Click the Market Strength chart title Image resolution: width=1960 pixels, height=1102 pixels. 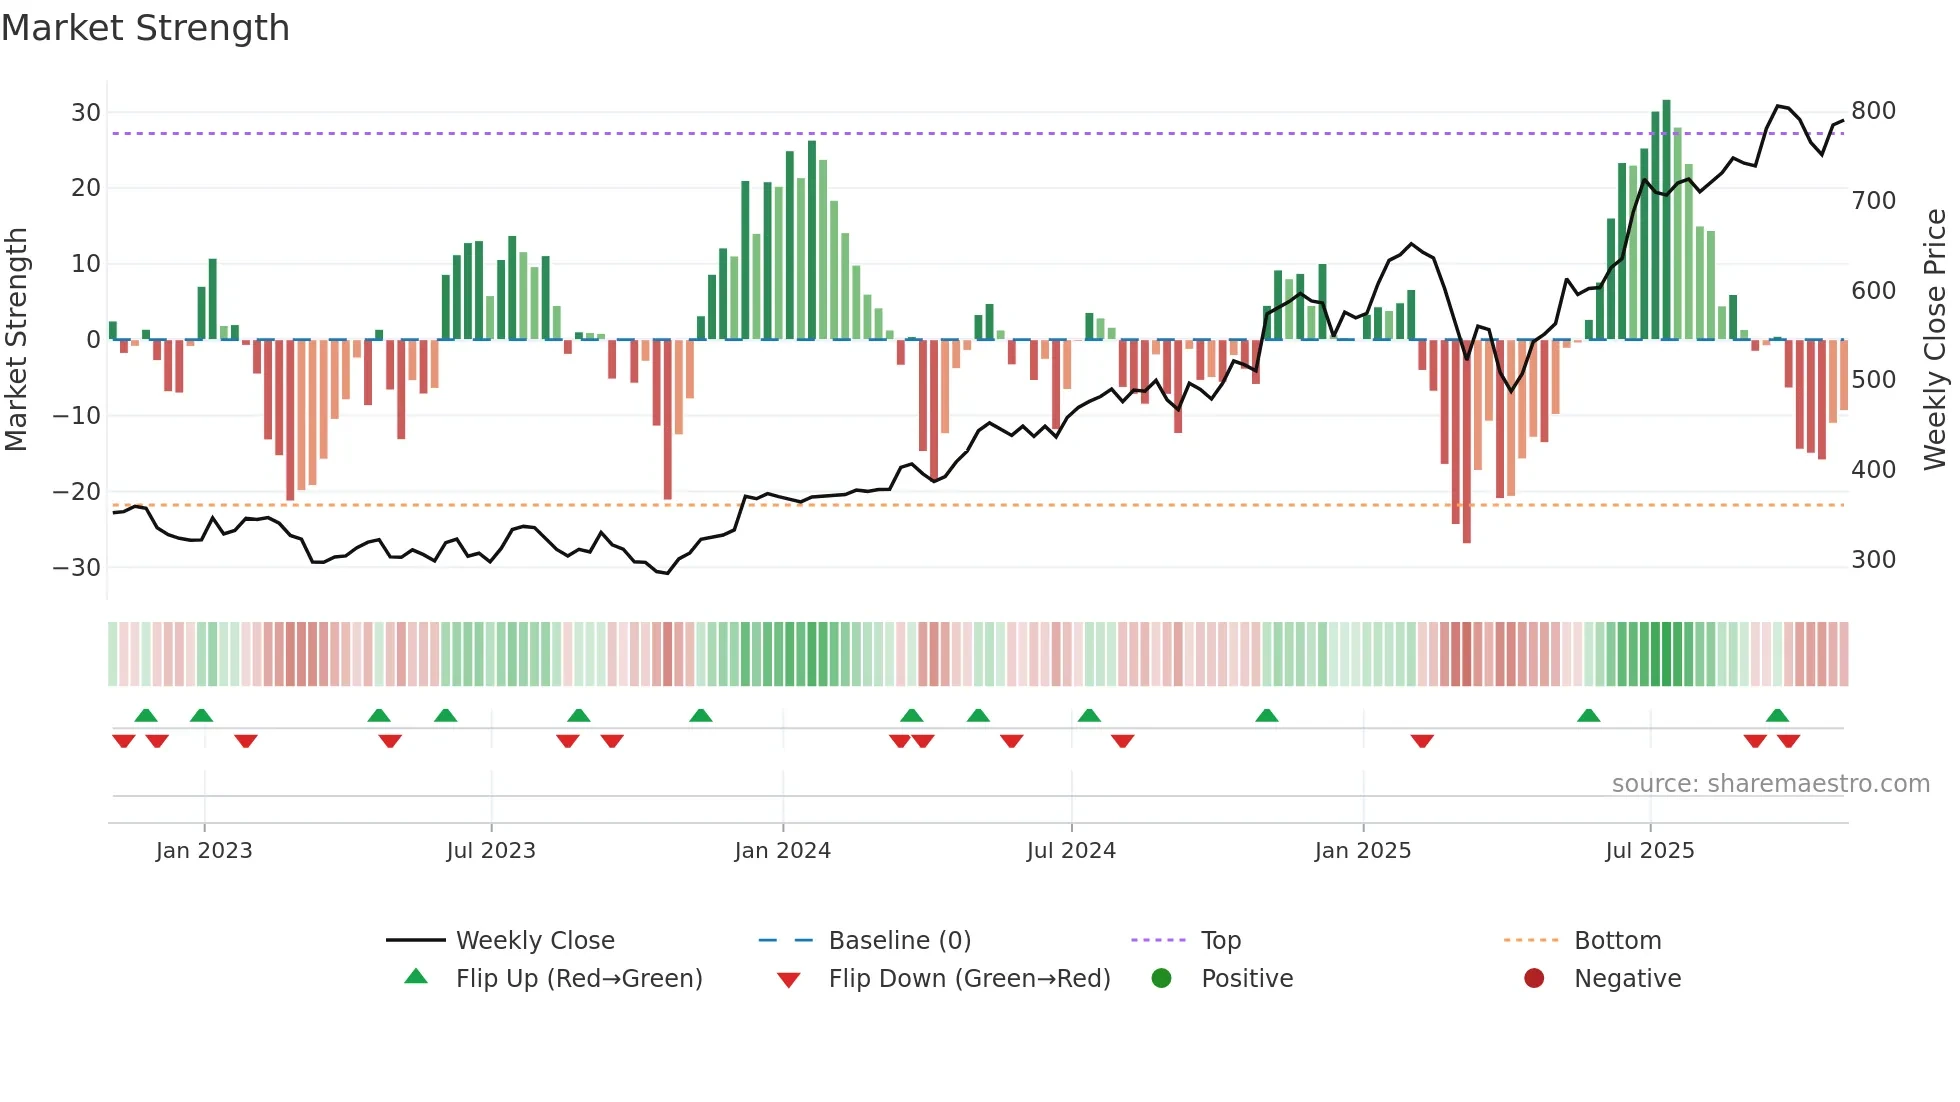pos(146,28)
